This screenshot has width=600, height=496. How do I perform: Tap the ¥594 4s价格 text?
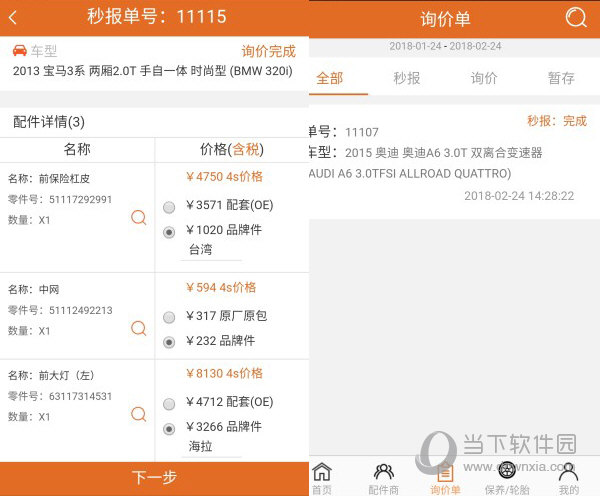[221, 288]
